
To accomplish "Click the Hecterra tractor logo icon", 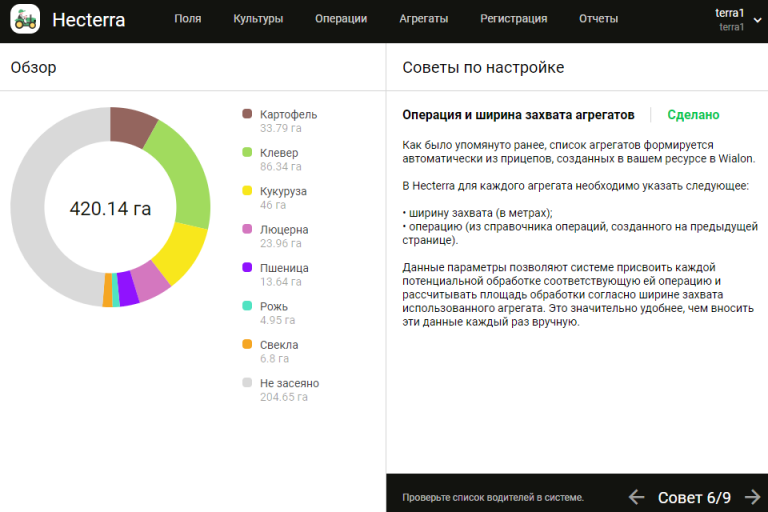I will [x=25, y=18].
